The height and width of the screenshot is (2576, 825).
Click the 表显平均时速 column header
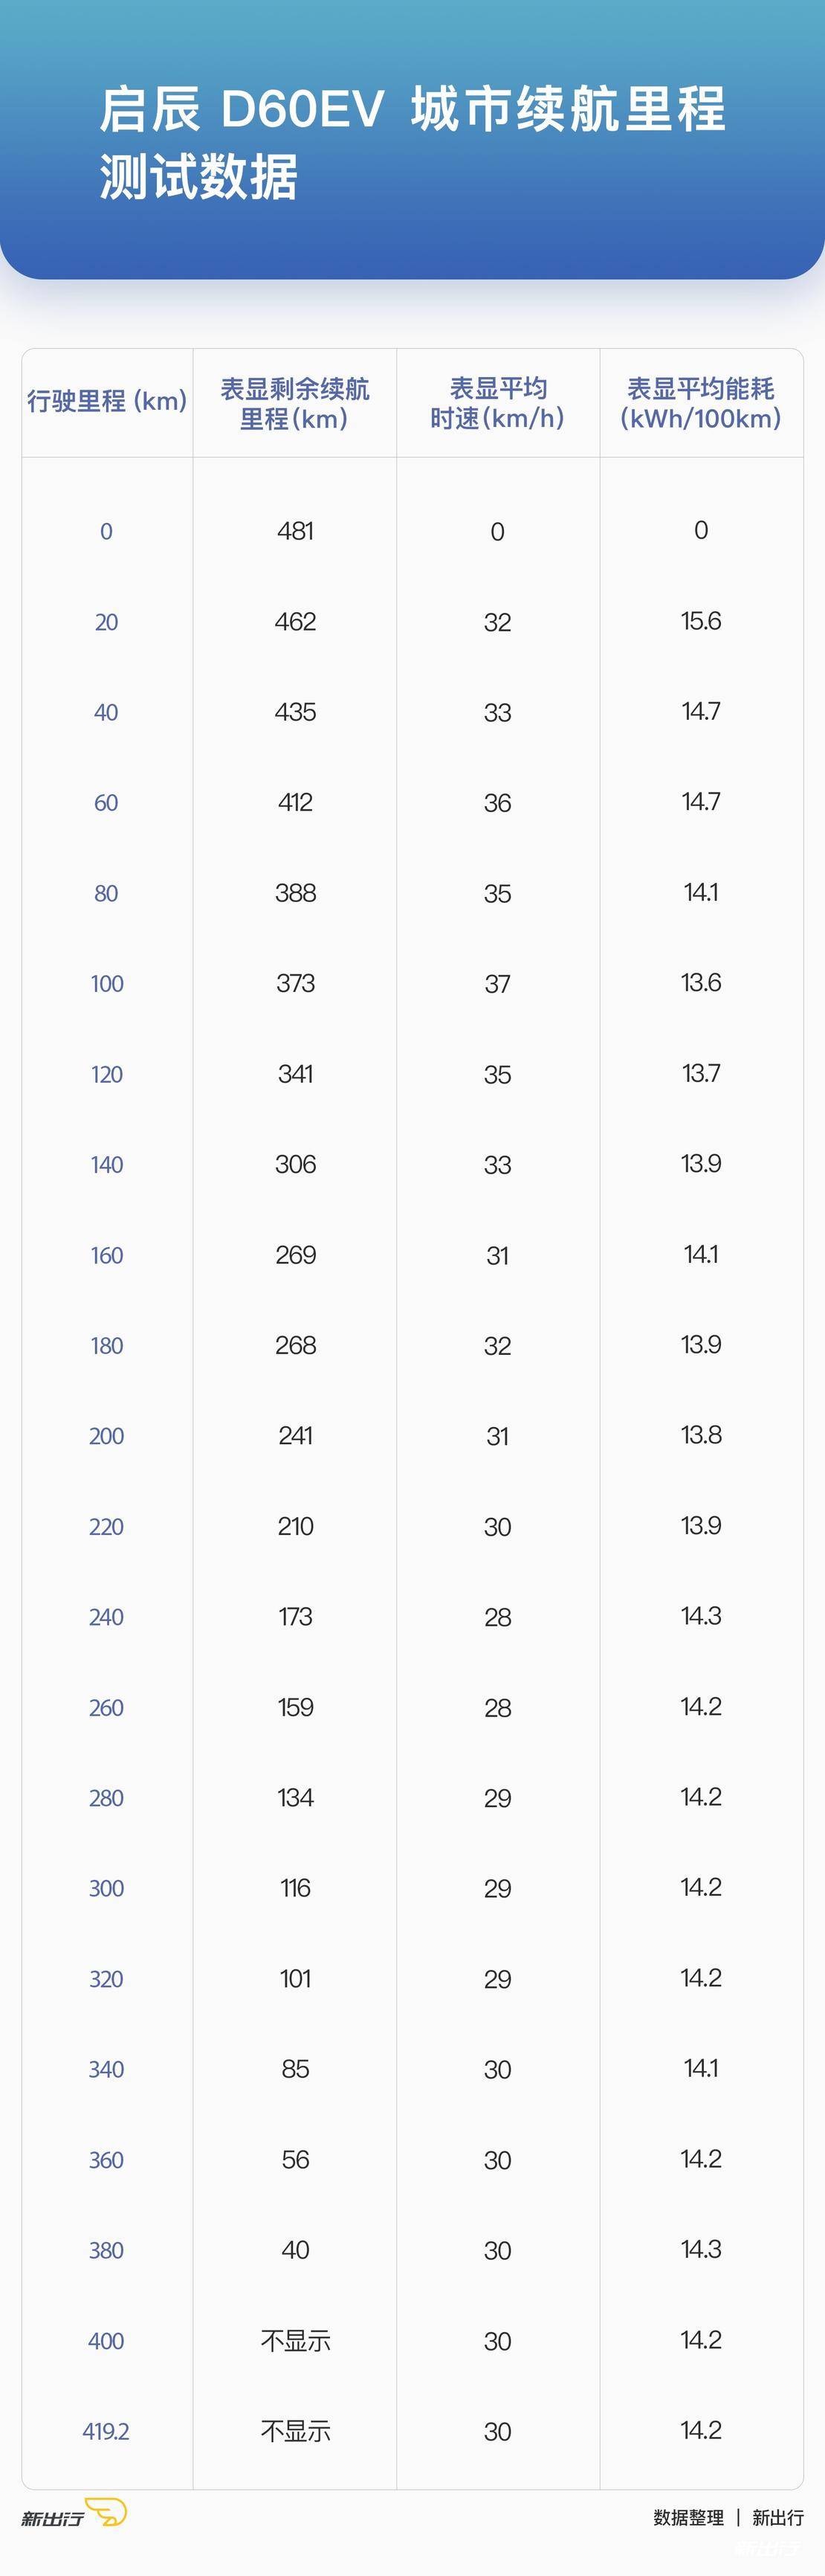tap(498, 403)
